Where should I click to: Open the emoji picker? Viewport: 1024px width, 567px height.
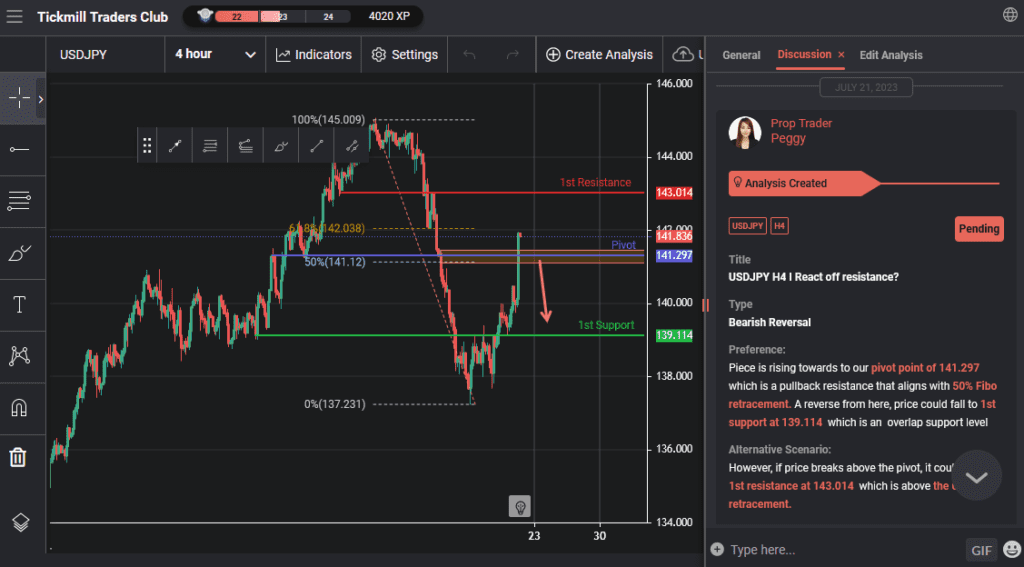1012,549
